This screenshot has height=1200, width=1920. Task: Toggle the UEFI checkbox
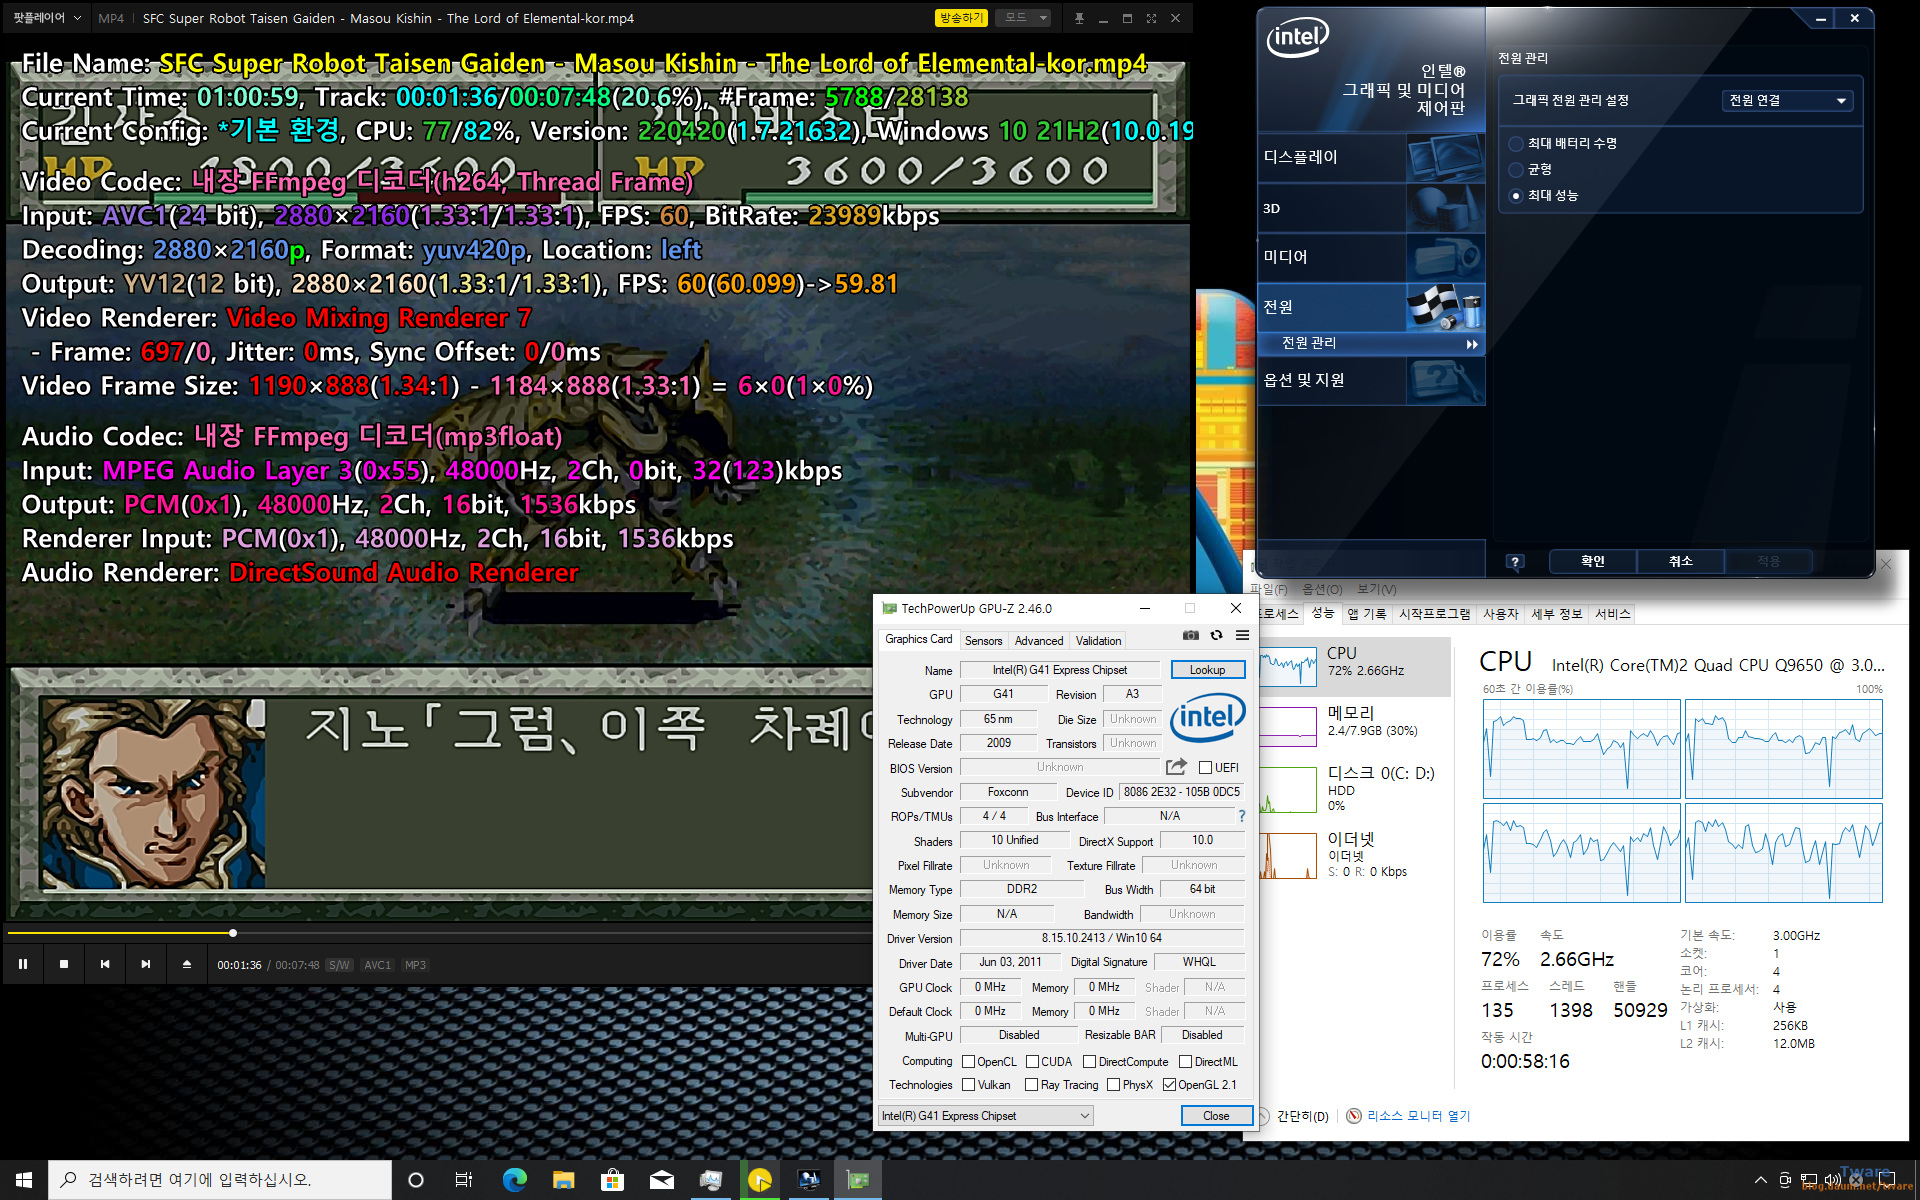coord(1205,768)
